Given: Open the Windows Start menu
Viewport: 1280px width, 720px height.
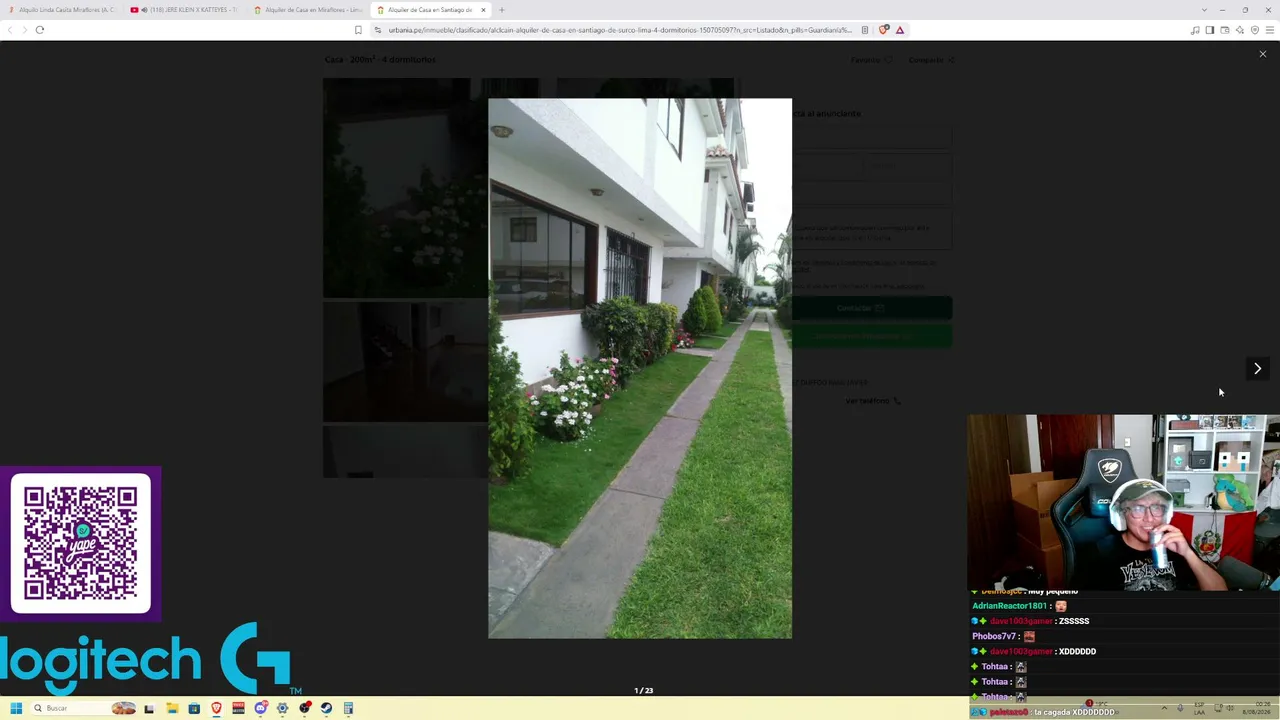Looking at the screenshot, I should point(16,708).
